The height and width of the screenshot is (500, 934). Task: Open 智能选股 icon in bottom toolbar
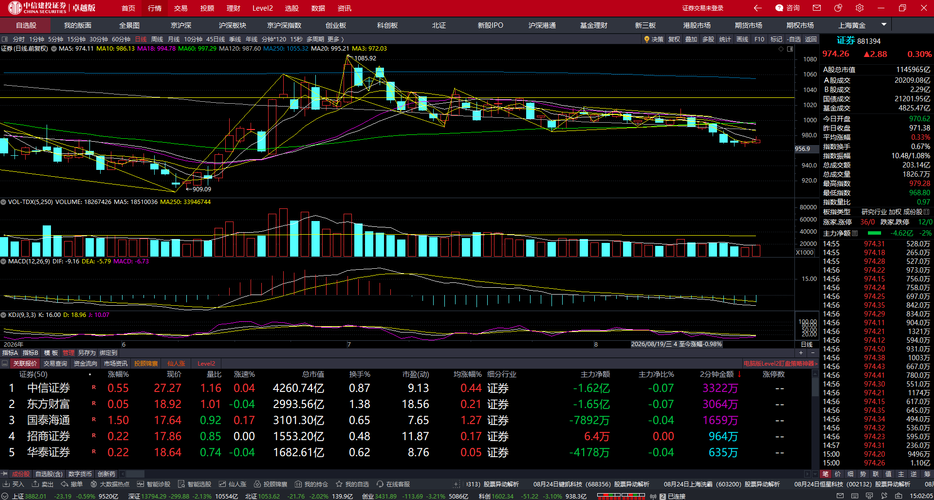coord(181,485)
